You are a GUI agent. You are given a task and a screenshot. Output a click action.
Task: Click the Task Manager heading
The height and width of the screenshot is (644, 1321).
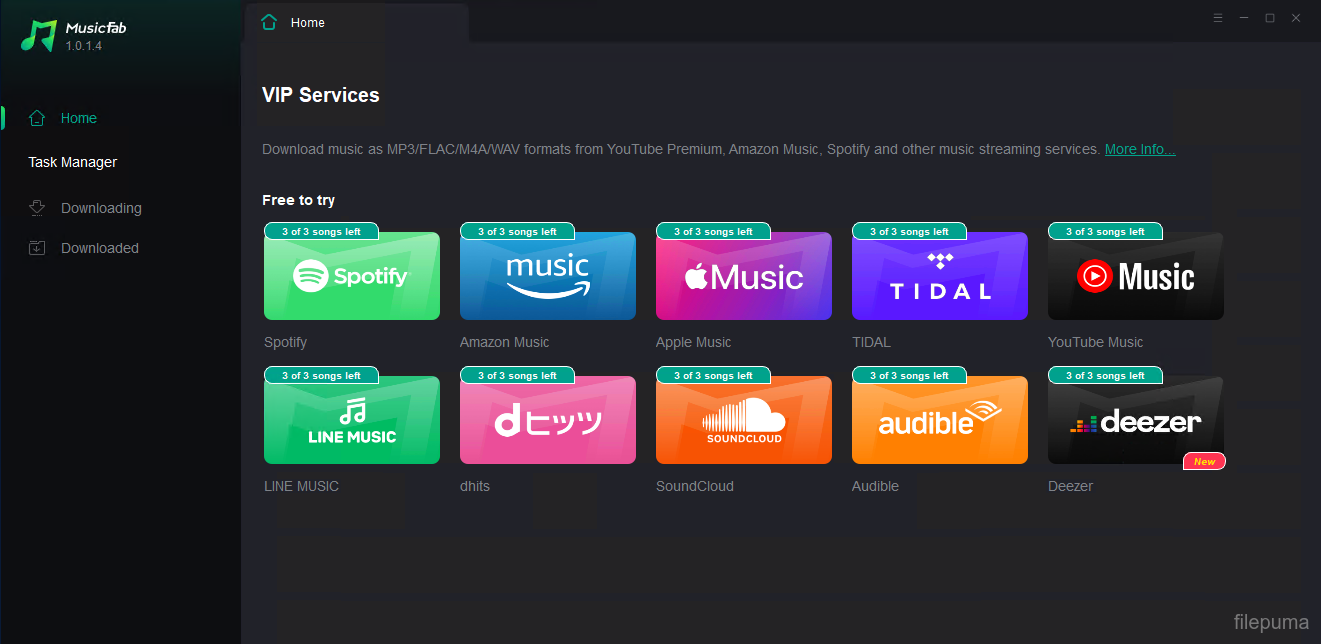point(72,162)
